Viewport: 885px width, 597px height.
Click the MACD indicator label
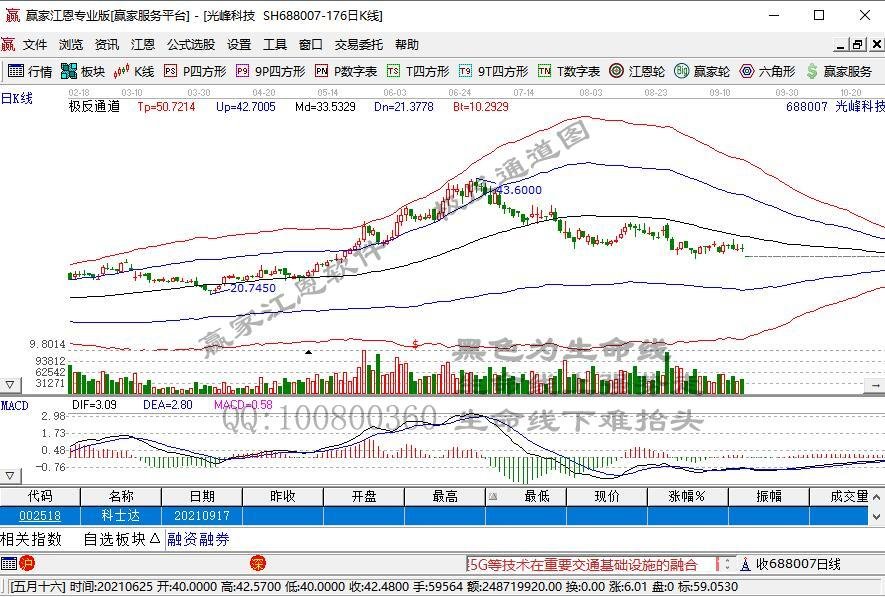(15, 406)
